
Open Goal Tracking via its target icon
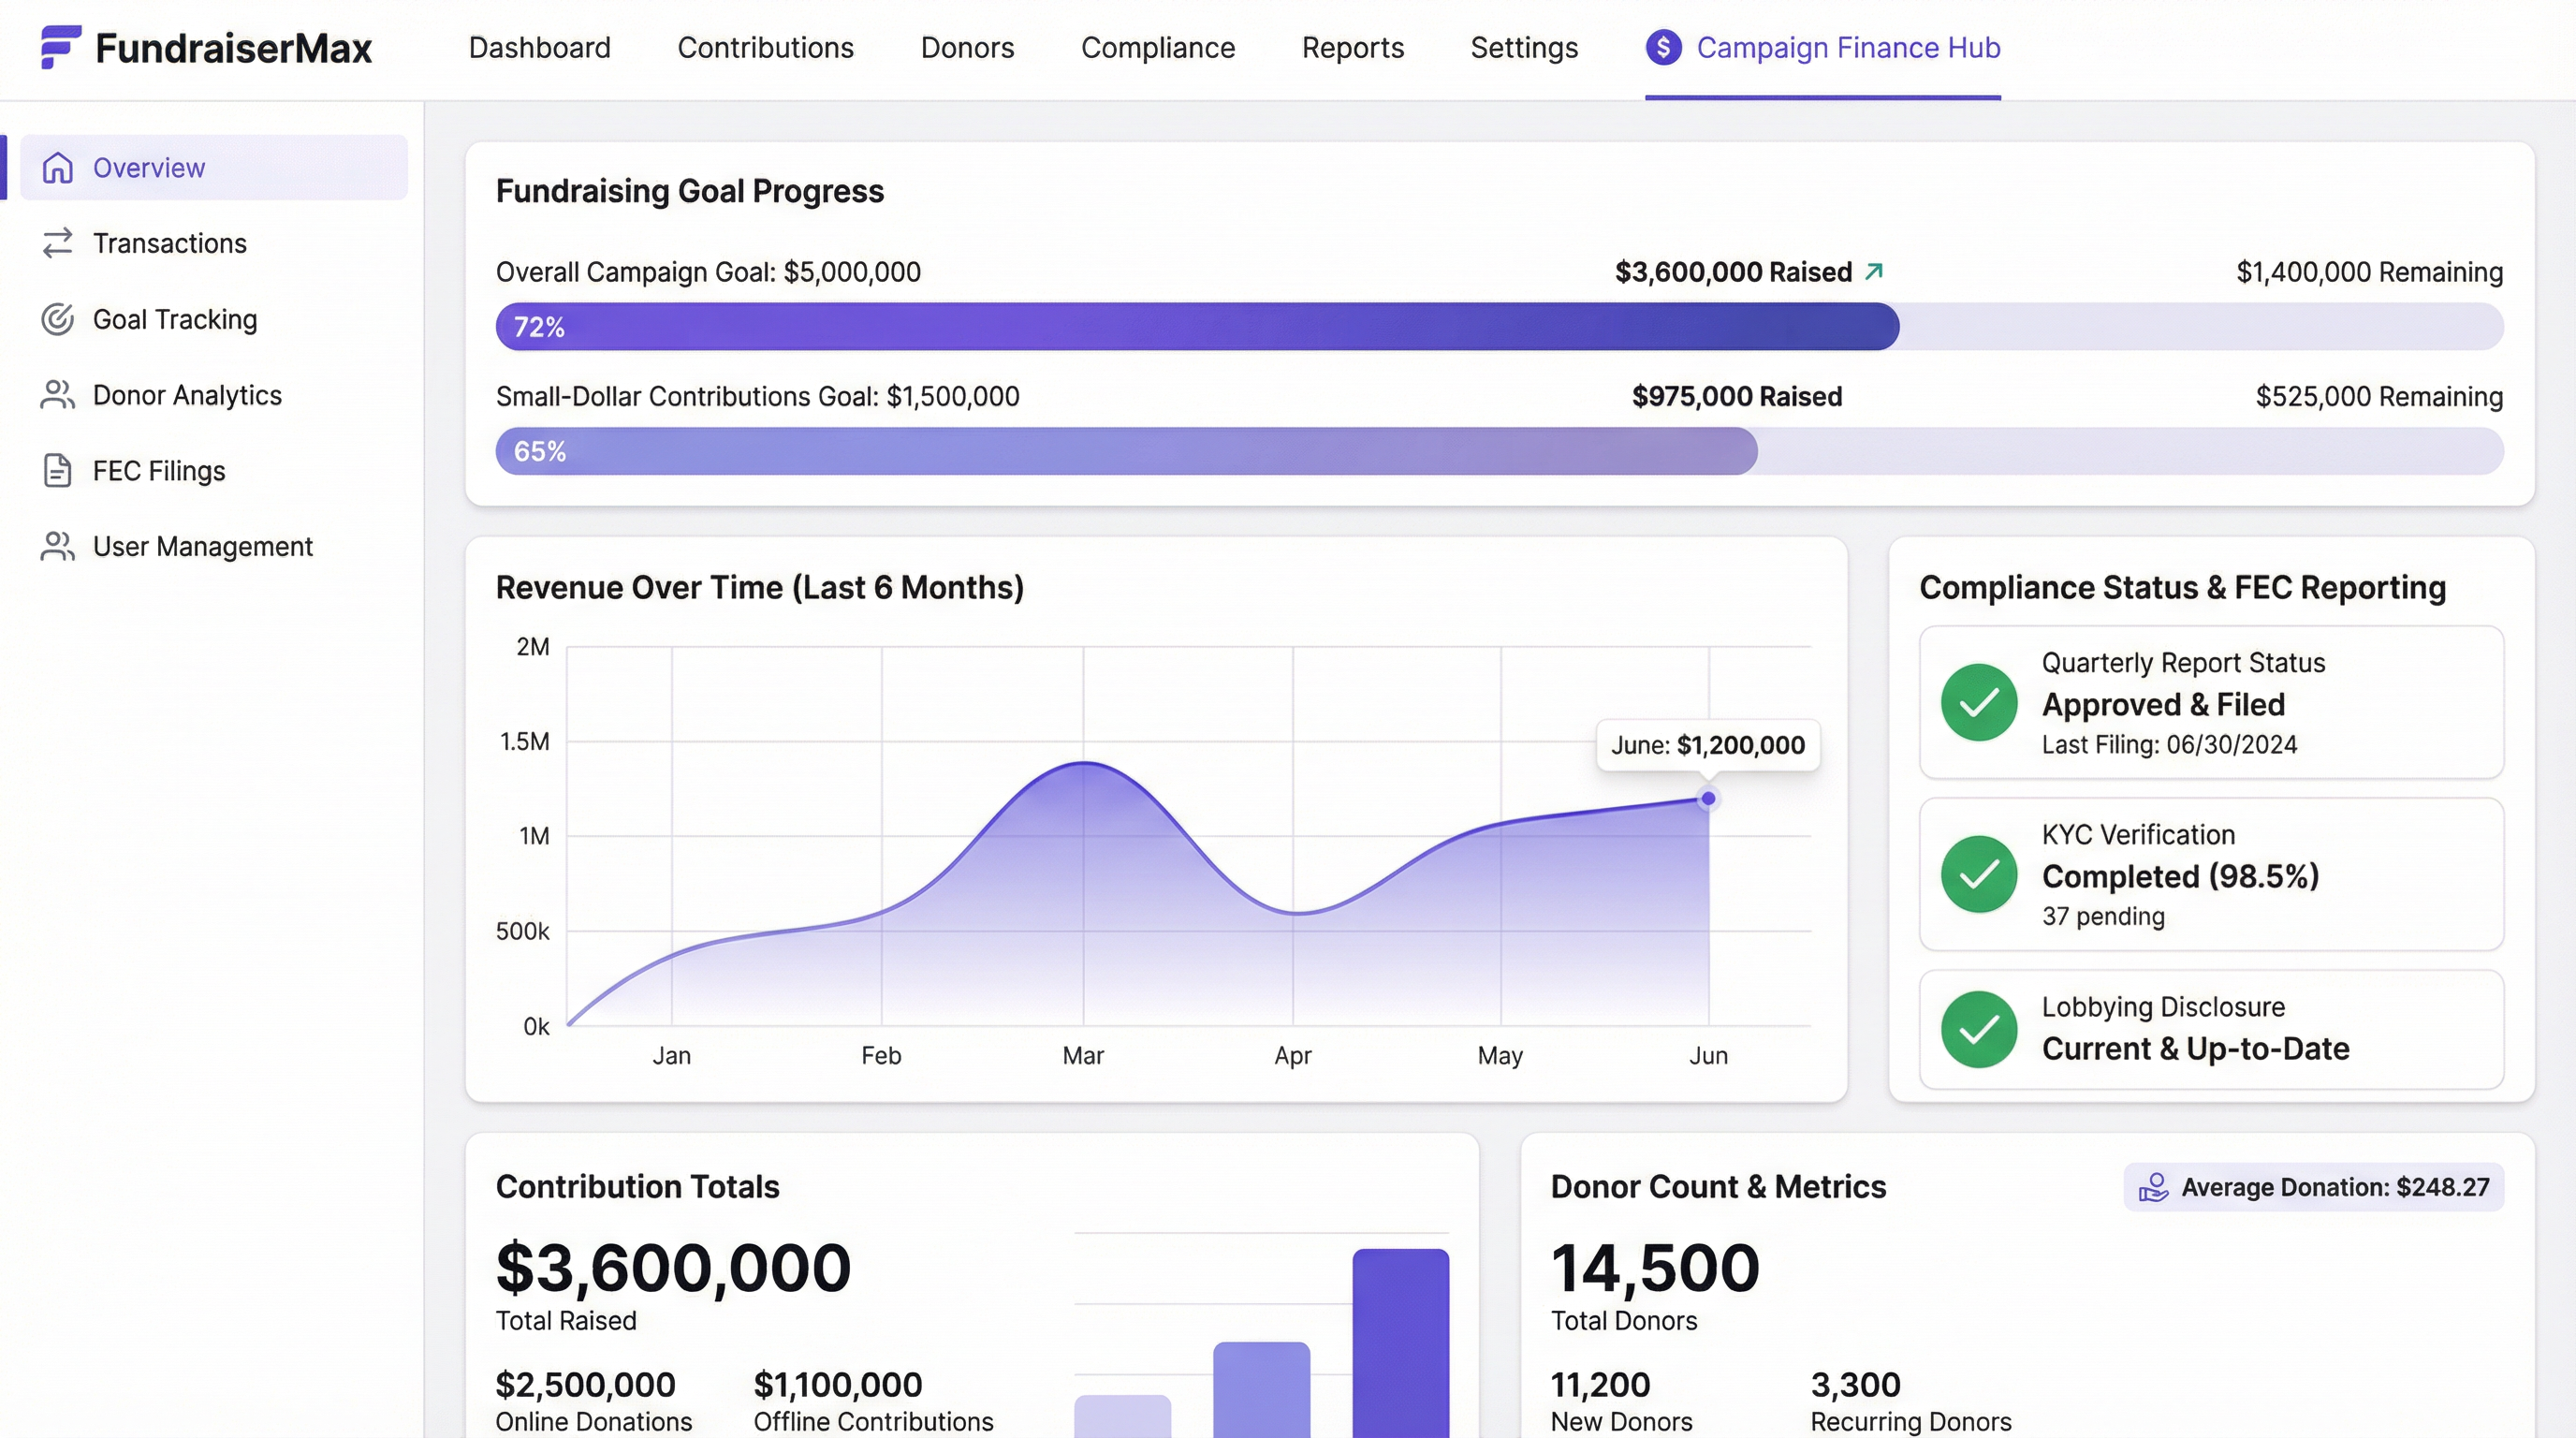[57, 319]
